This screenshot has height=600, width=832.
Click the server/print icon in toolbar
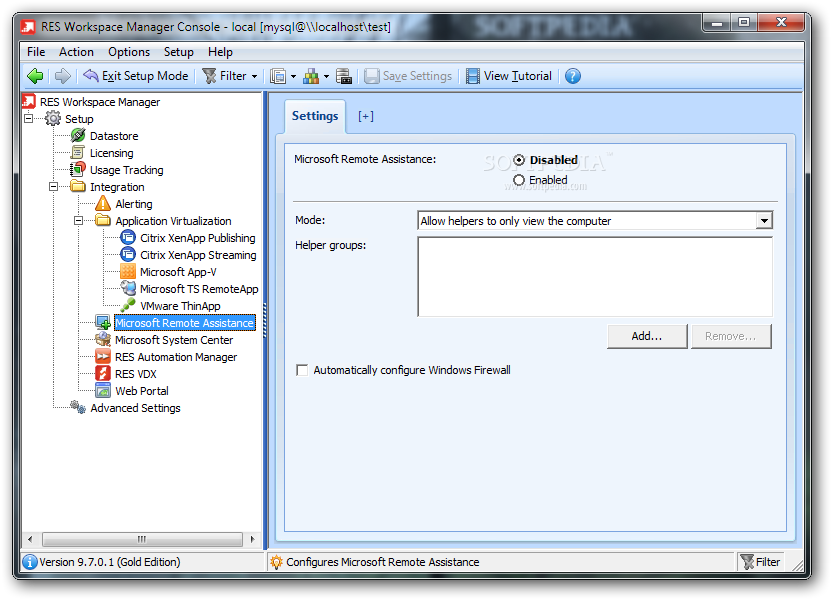[344, 76]
